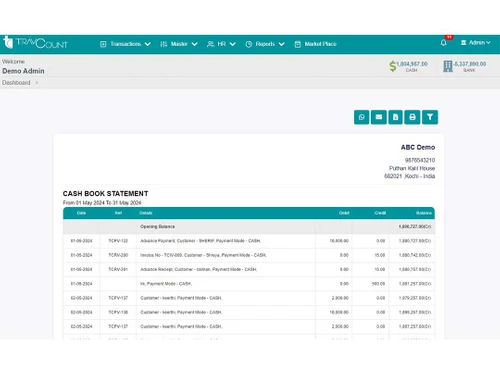Screen dimensions: 500x375
Task: Expand the Master dropdown chevron
Action: 195,44
